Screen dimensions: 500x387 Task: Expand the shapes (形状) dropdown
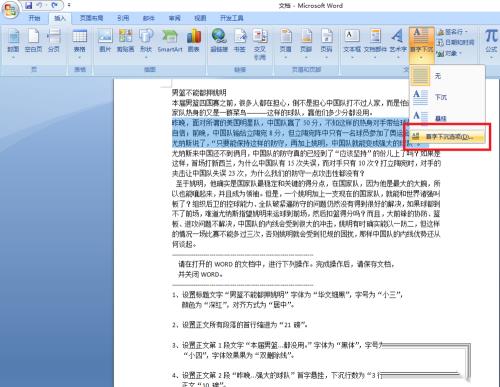(x=146, y=44)
